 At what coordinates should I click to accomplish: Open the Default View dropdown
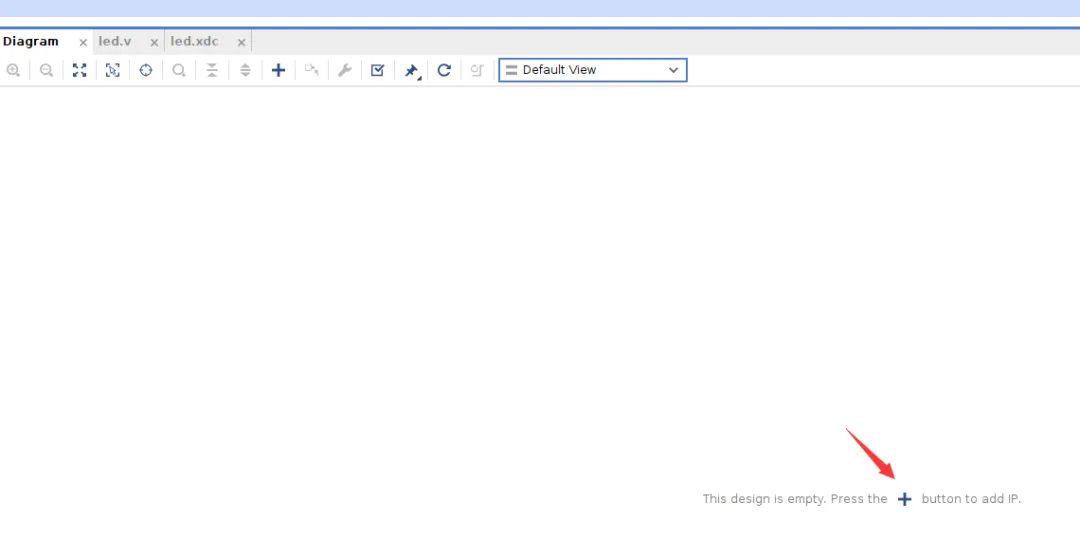point(592,70)
